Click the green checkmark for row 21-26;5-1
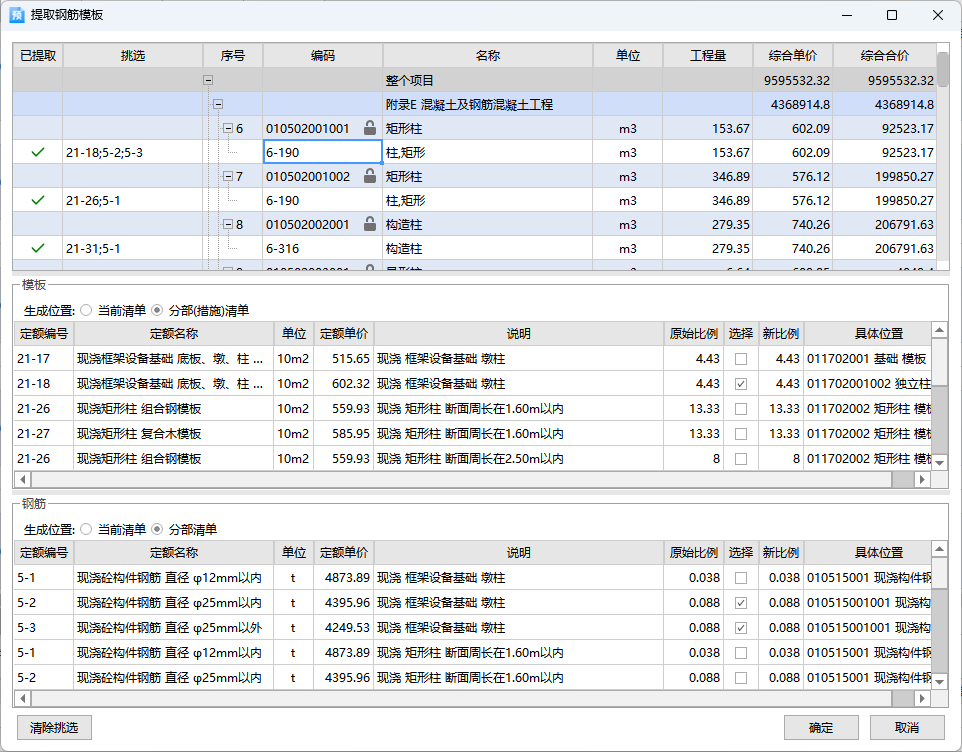 (x=38, y=200)
